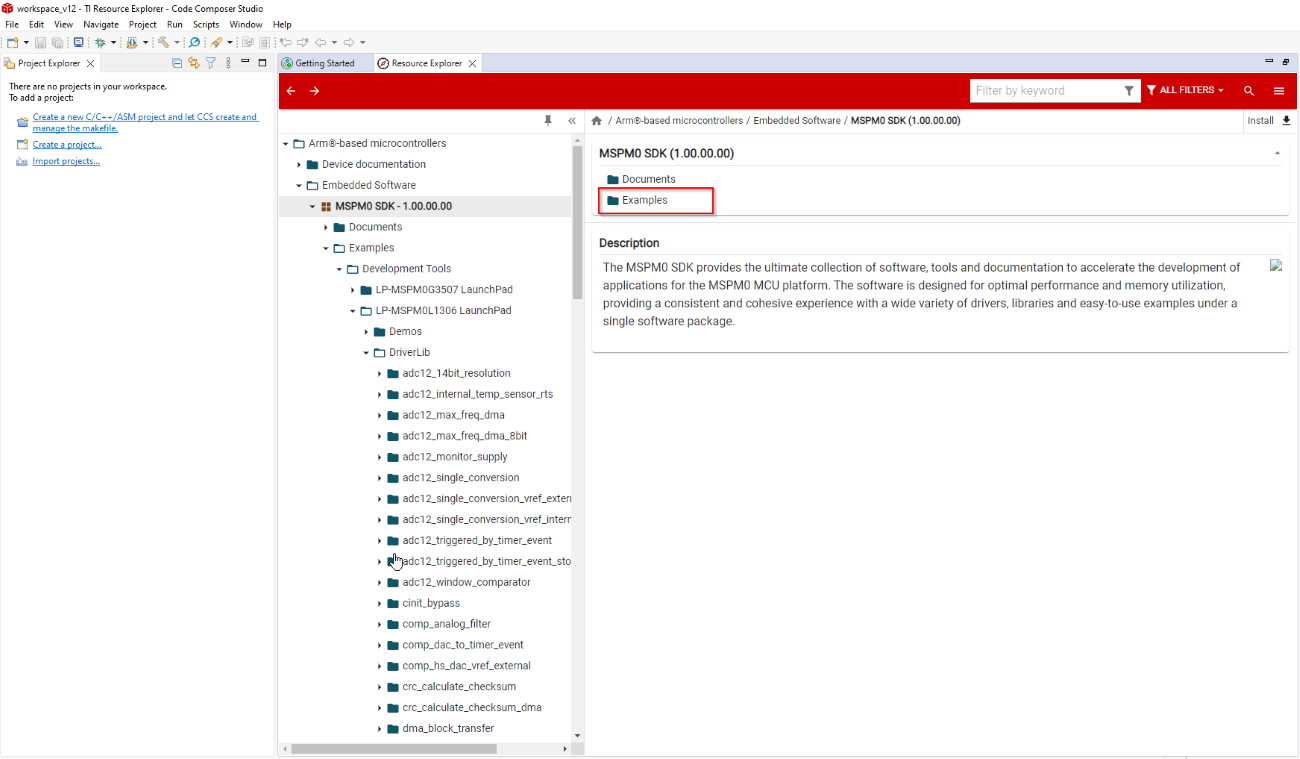Switch to the Getting Started tab
This screenshot has width=1300, height=759.
coord(324,63)
